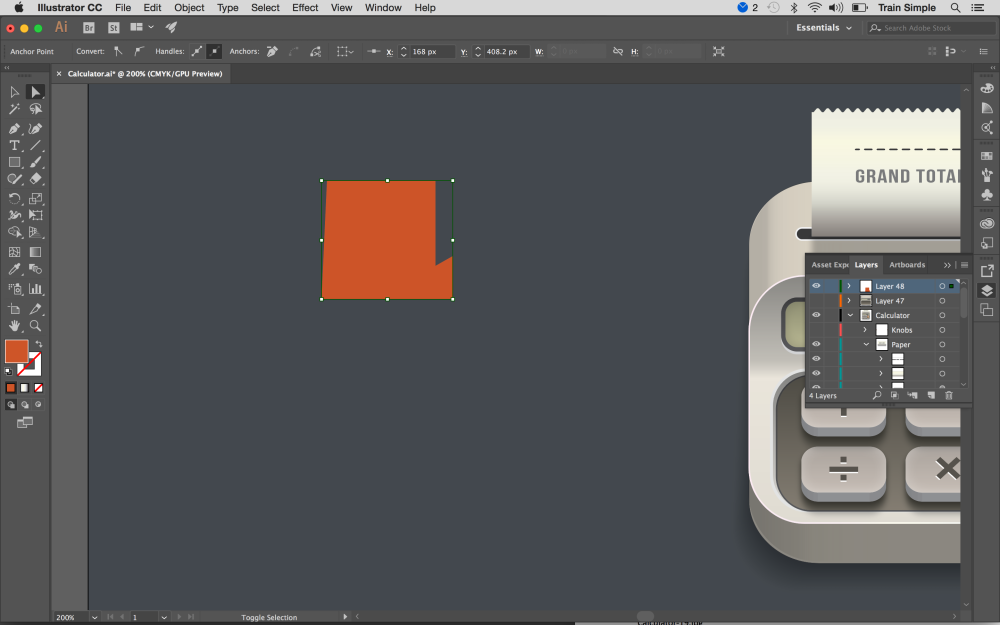
Task: Click the Fill color swatch
Action: coord(16,351)
